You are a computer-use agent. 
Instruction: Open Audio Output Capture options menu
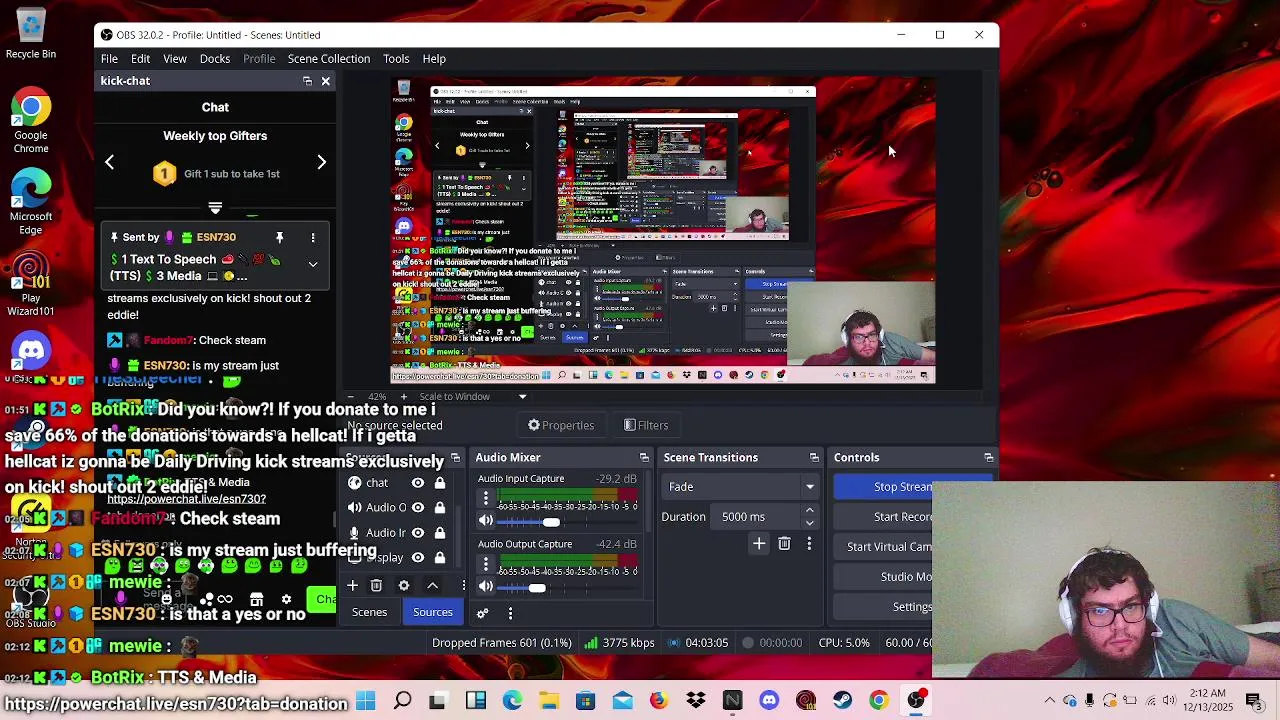coord(486,564)
